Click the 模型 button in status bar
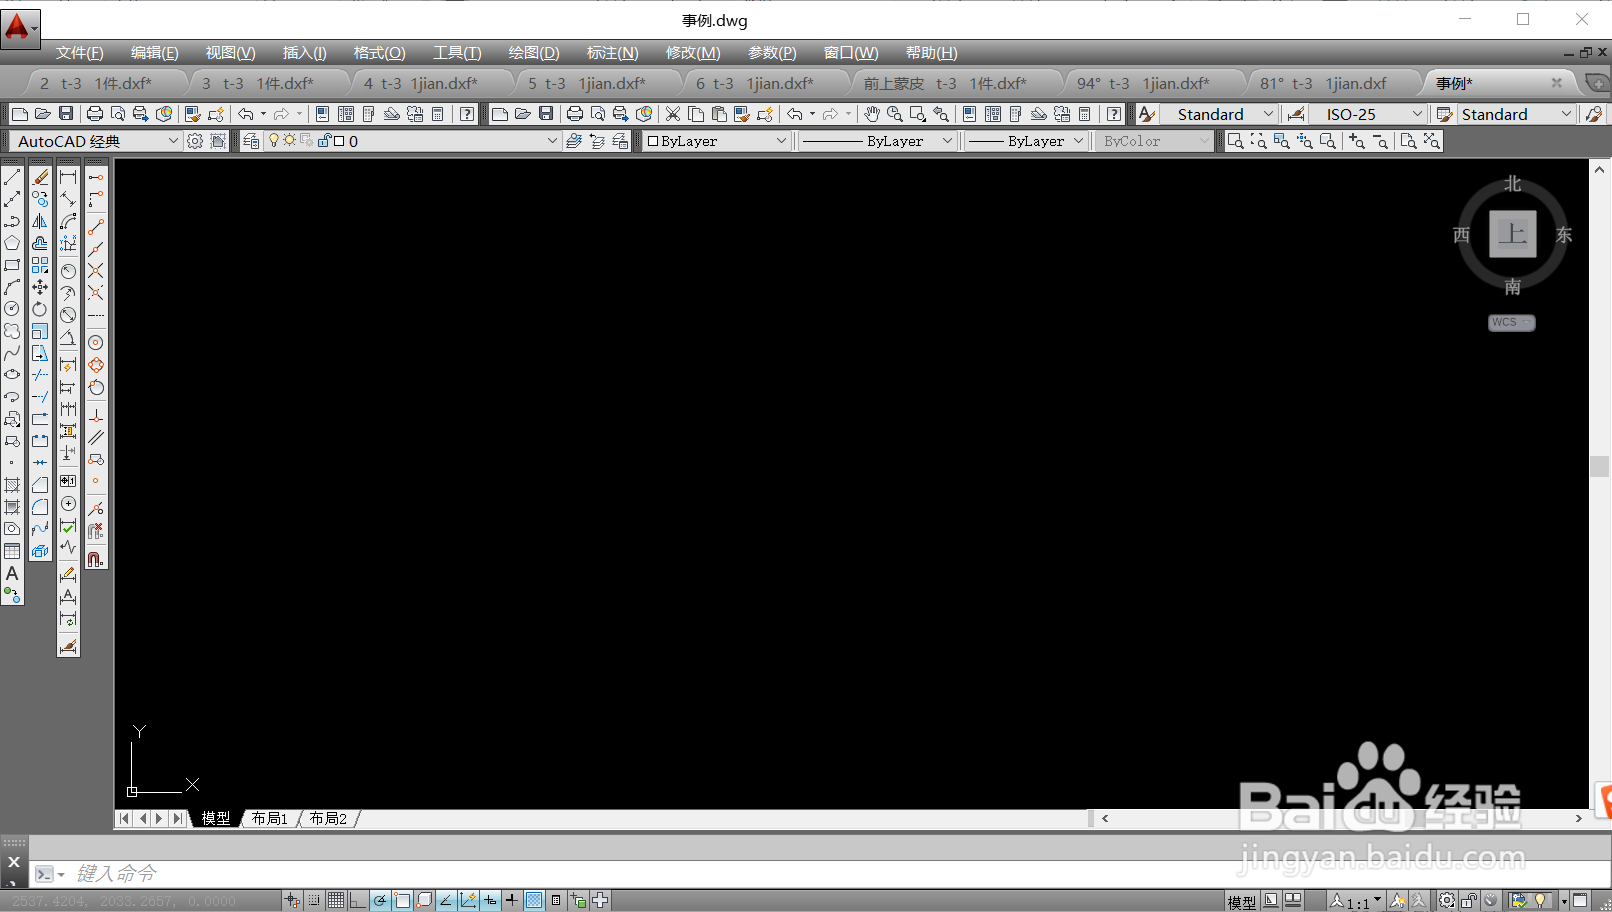 1241,901
